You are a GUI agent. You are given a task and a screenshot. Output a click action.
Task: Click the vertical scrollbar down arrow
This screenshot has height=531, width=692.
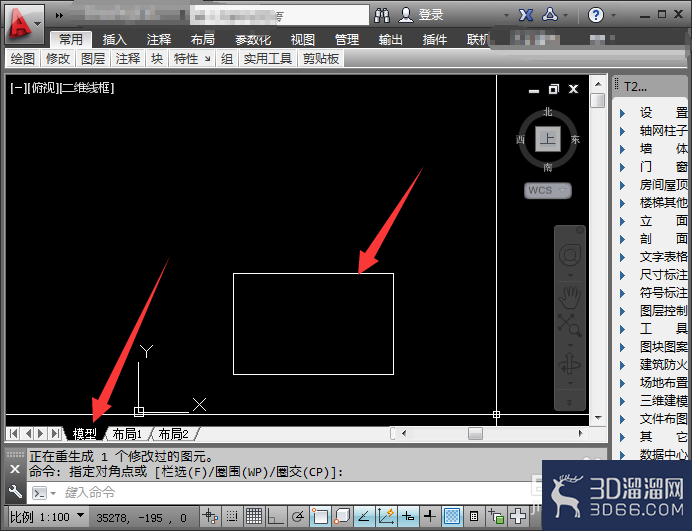[598, 418]
